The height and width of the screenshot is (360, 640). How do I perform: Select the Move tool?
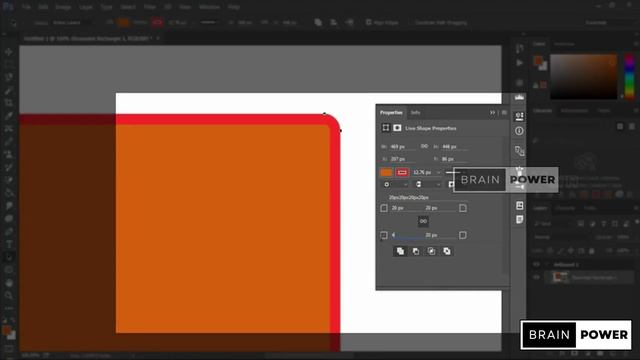(x=9, y=52)
